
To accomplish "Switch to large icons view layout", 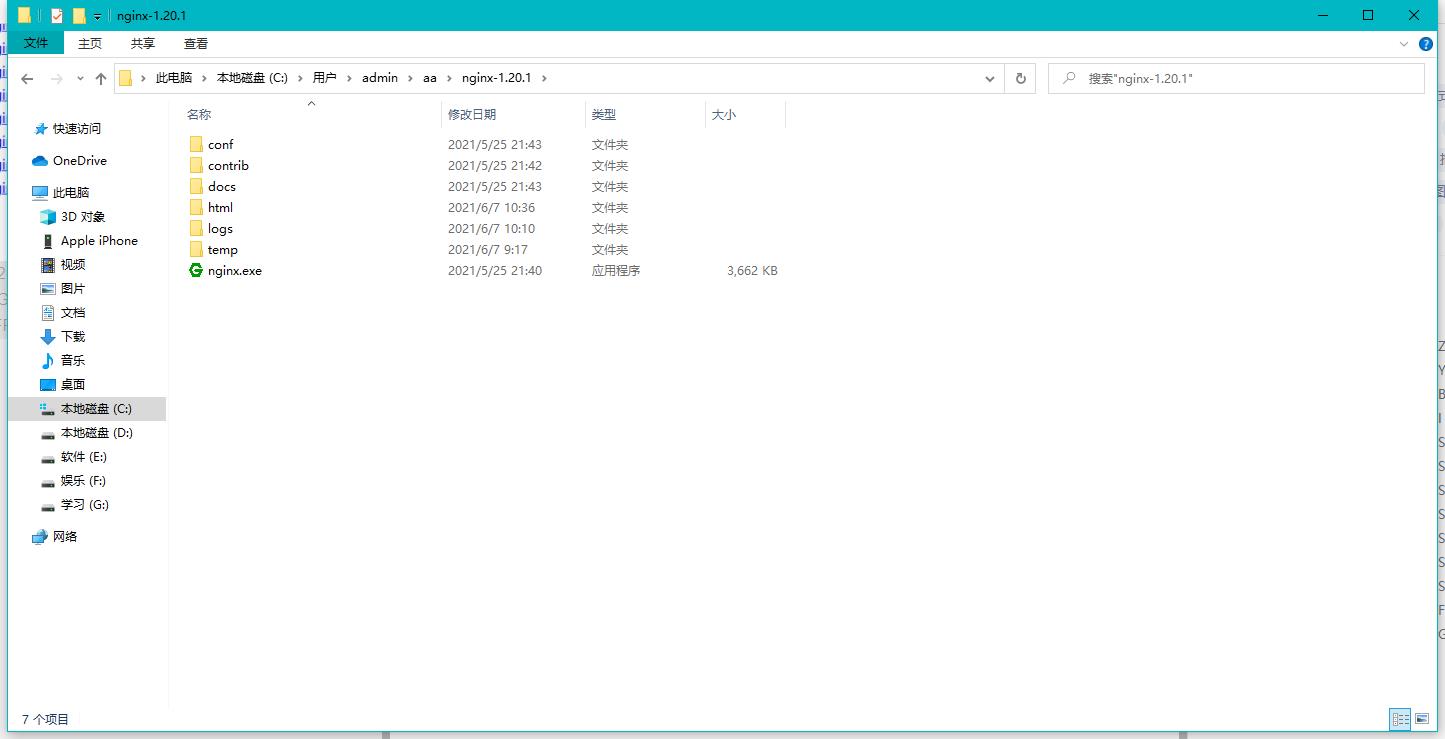I will coord(1422,719).
